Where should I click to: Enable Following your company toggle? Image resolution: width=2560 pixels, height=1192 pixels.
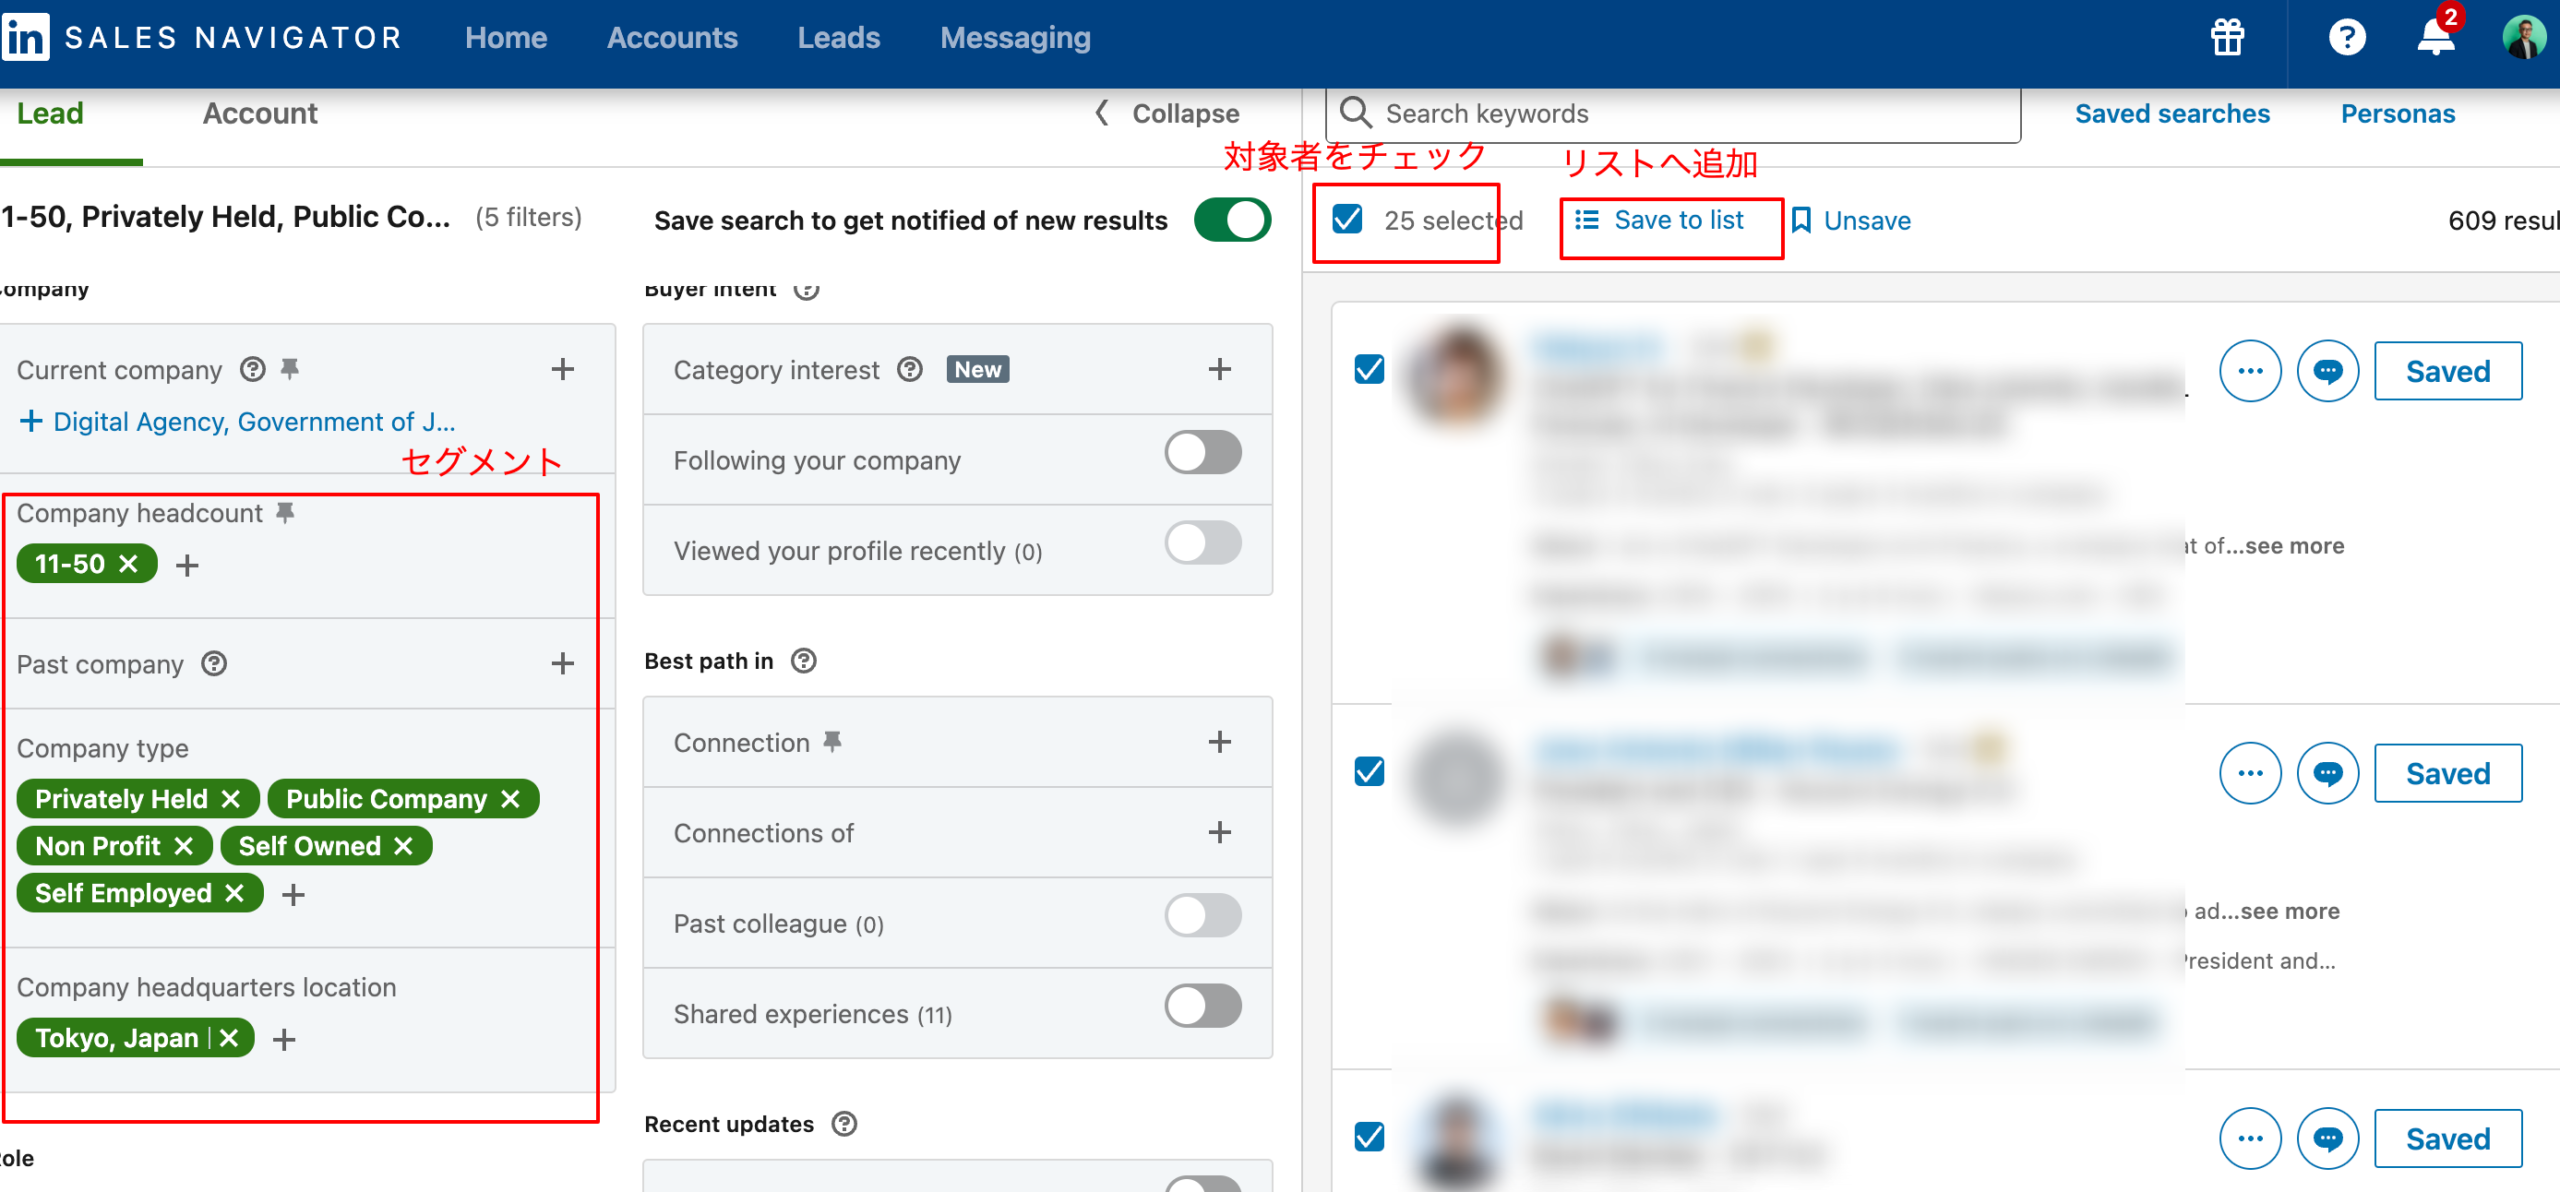[x=1203, y=453]
